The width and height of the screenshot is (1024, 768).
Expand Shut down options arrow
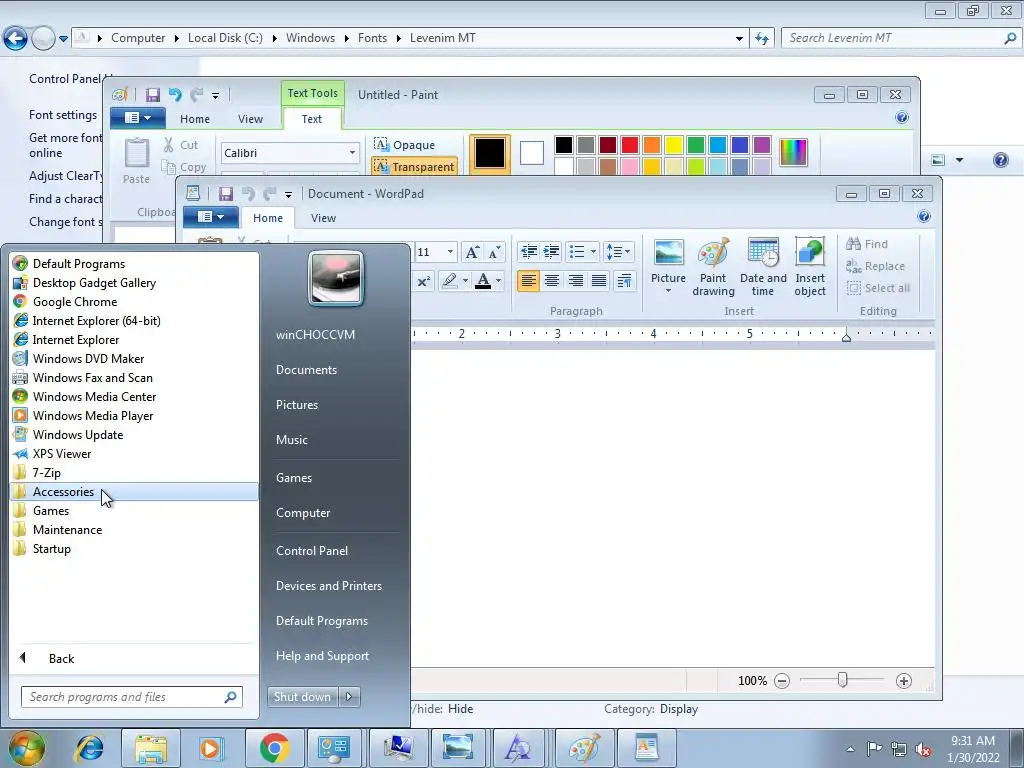pyautogui.click(x=349, y=697)
